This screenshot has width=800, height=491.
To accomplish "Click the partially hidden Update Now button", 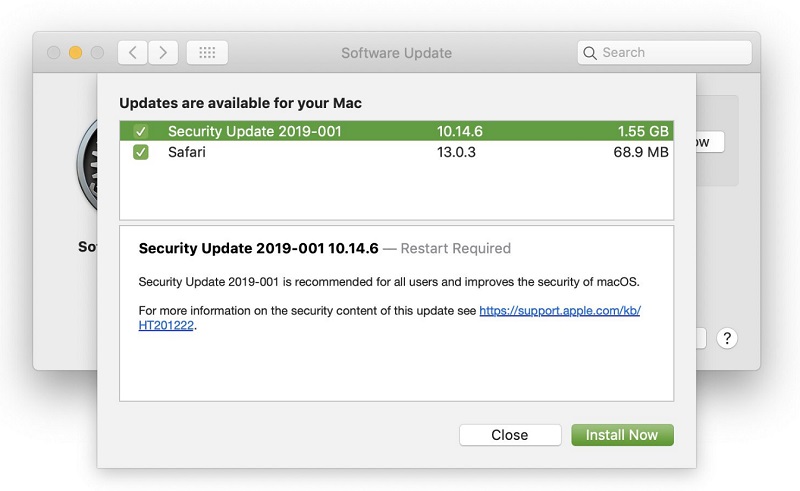I will pos(709,142).
